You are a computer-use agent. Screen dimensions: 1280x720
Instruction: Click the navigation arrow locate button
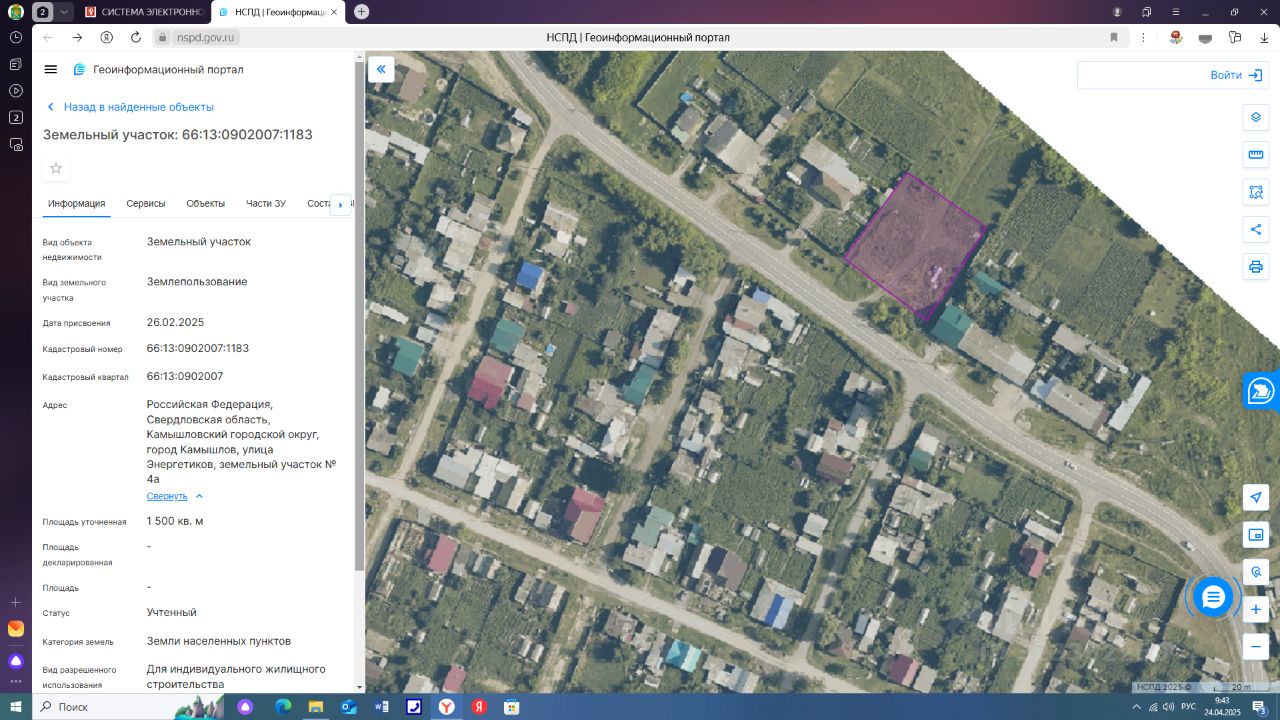[x=1256, y=498]
